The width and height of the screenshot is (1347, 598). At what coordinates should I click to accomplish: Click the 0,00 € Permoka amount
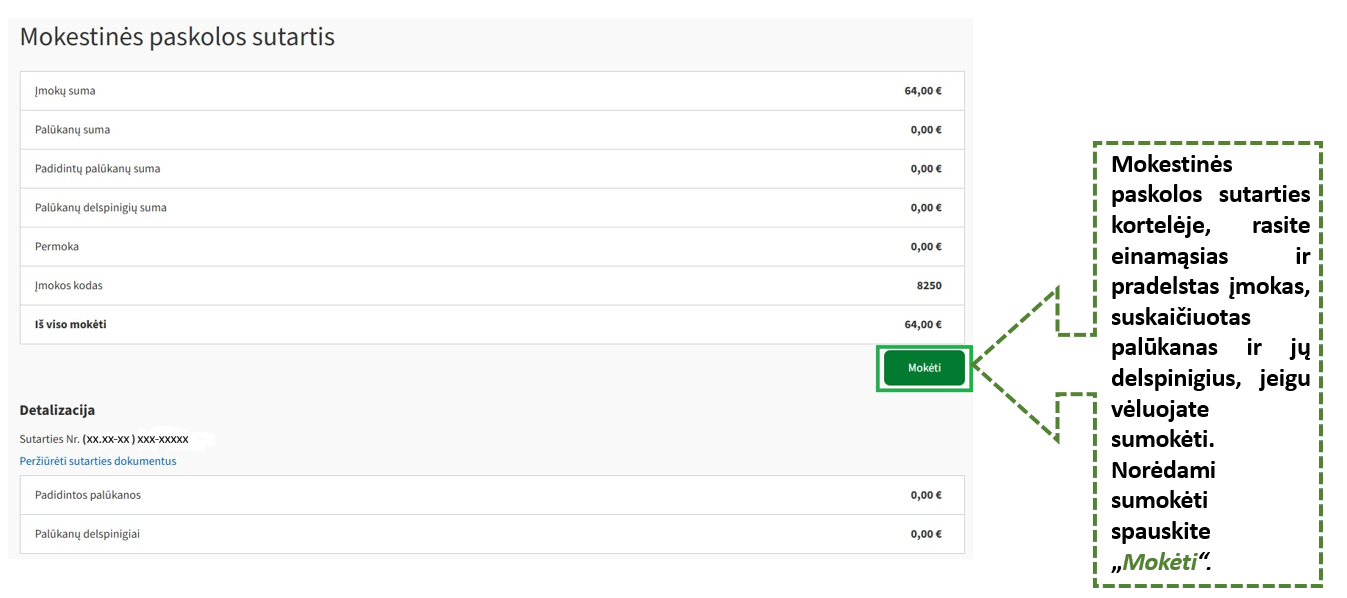(x=926, y=247)
